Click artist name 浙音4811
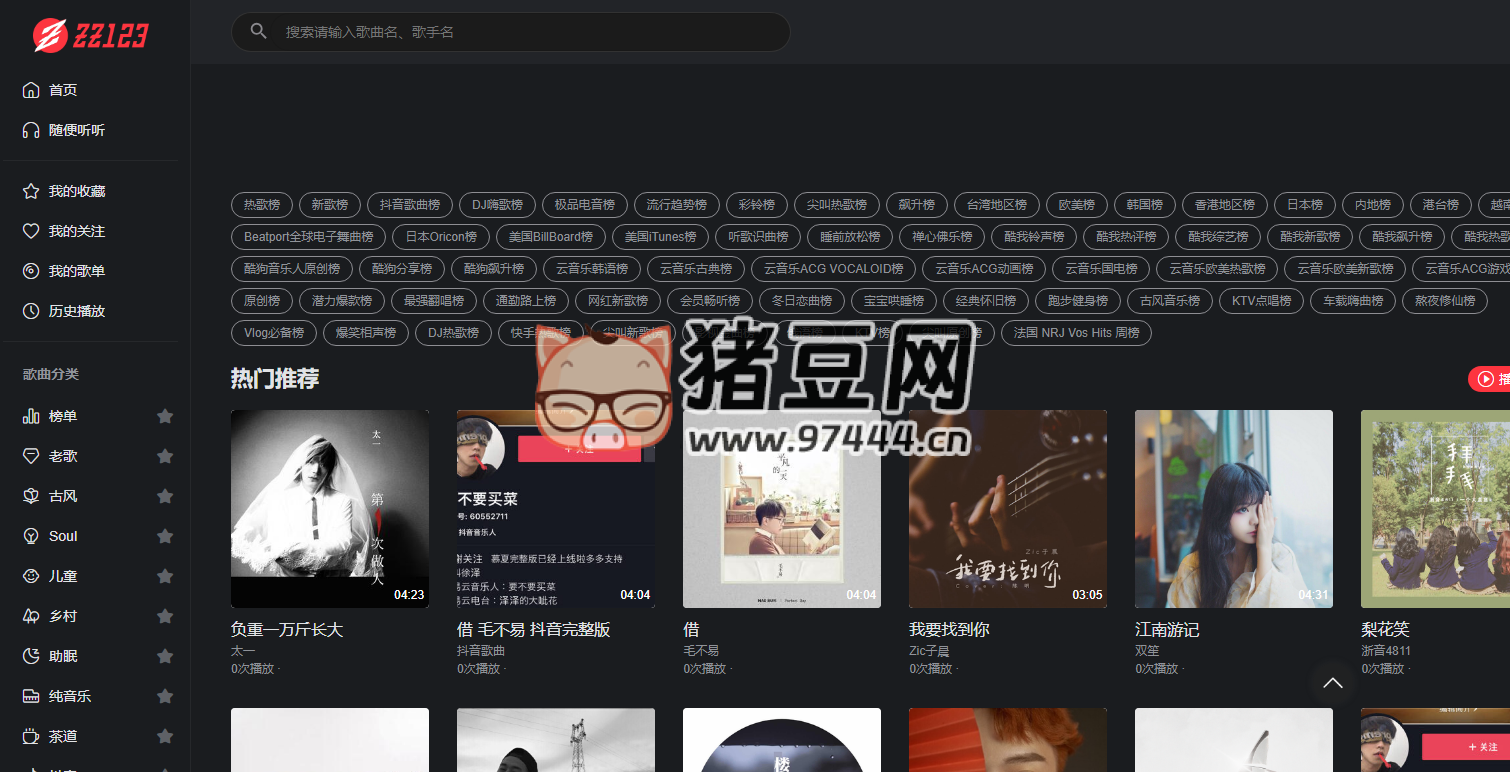 point(1386,651)
